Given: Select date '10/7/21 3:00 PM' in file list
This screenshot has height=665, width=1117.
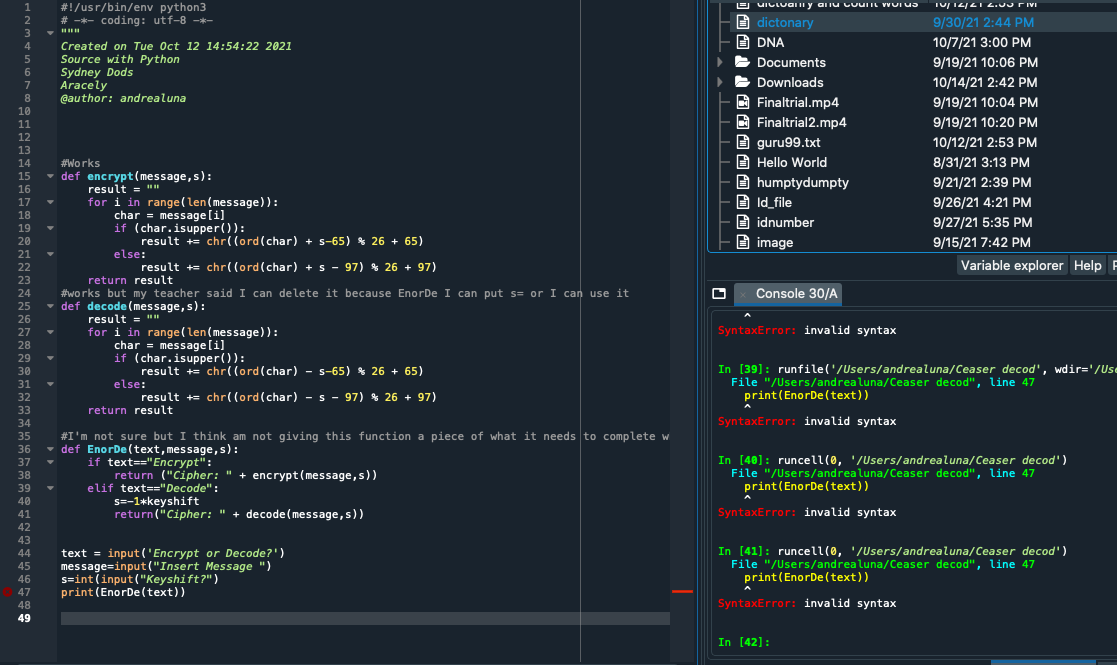Looking at the screenshot, I should [982, 42].
